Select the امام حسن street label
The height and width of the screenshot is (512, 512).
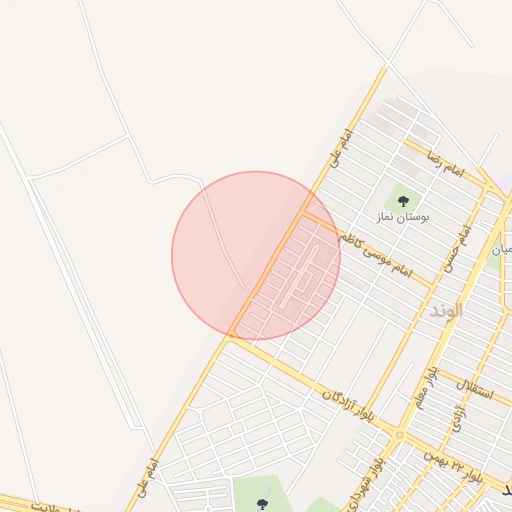(x=457, y=249)
